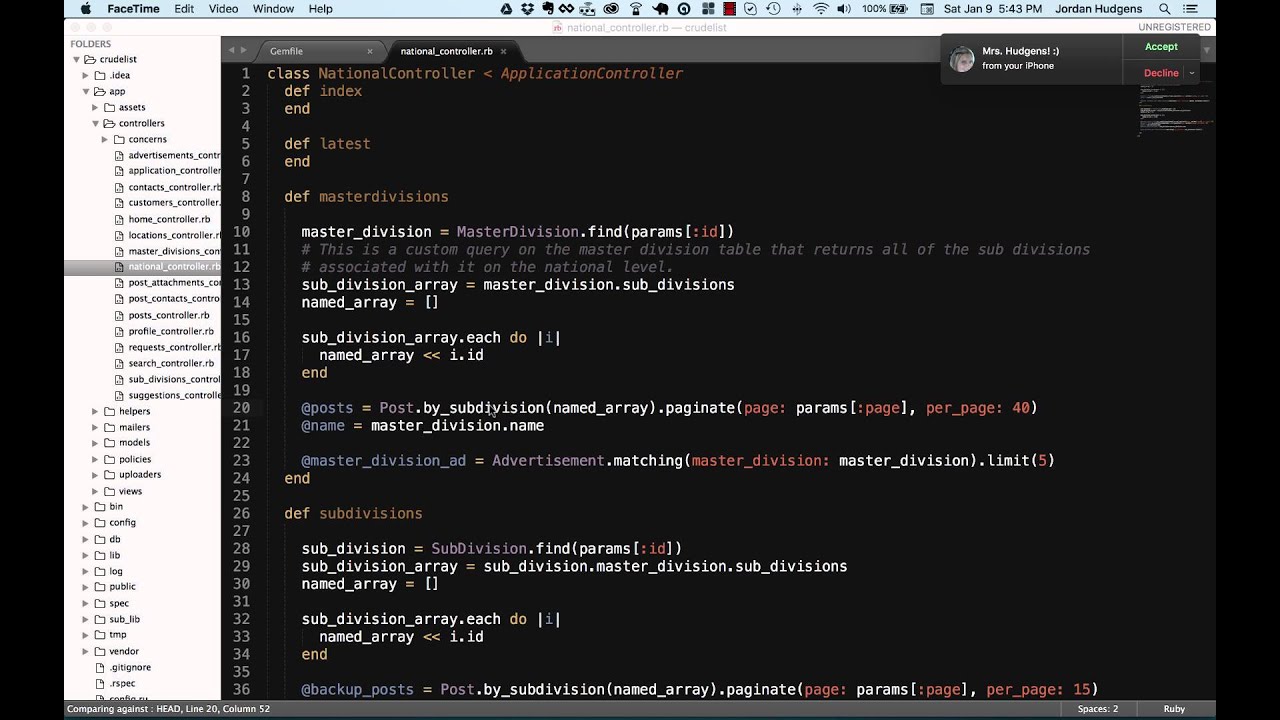Change indentation via Spaces: 2
The image size is (1280, 720).
[x=1098, y=709]
